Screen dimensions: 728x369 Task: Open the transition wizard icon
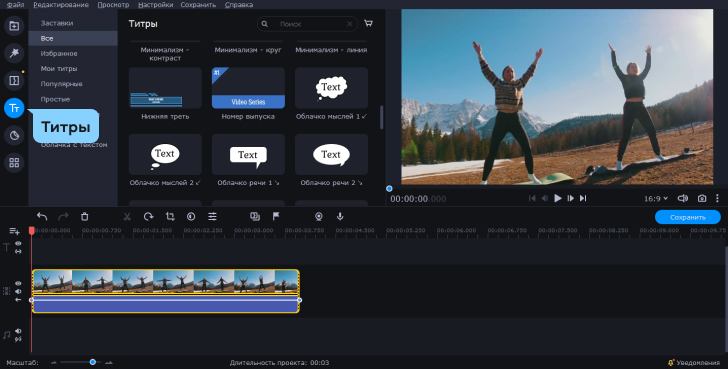coord(255,216)
